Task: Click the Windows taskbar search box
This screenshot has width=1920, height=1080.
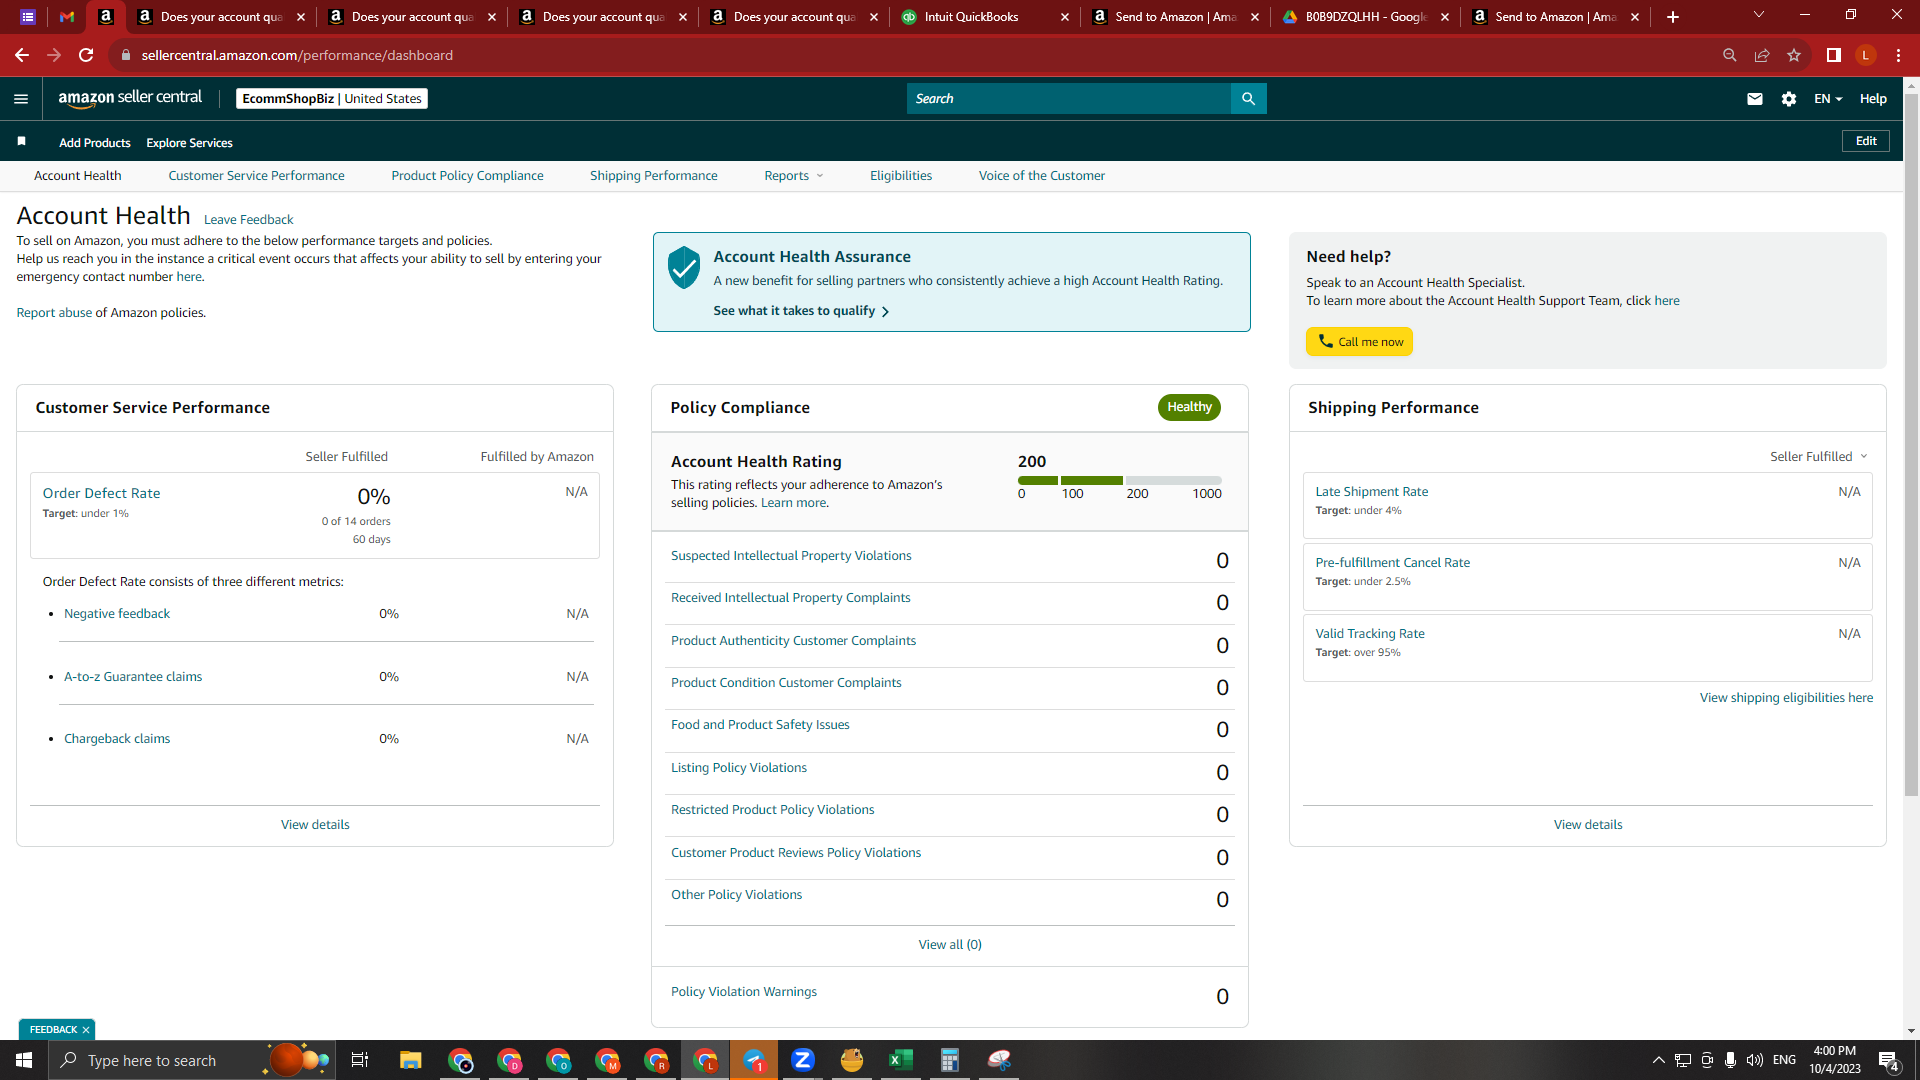Action: click(x=190, y=1060)
